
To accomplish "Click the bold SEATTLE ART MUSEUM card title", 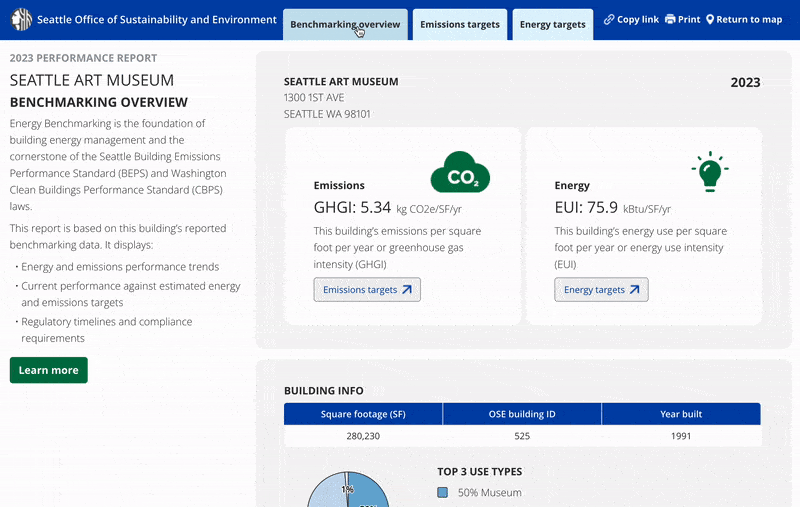I will click(x=341, y=82).
